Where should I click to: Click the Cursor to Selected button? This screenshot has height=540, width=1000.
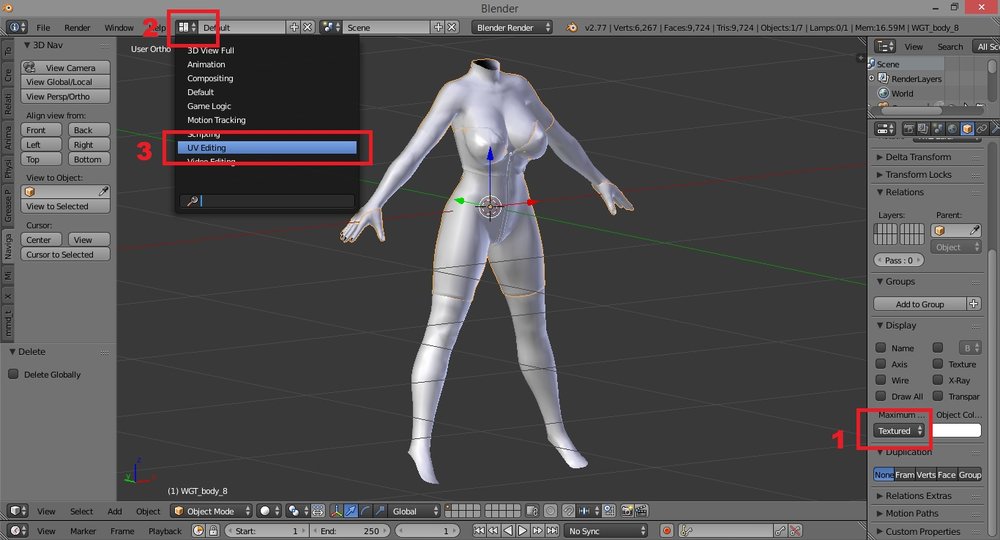[65, 254]
